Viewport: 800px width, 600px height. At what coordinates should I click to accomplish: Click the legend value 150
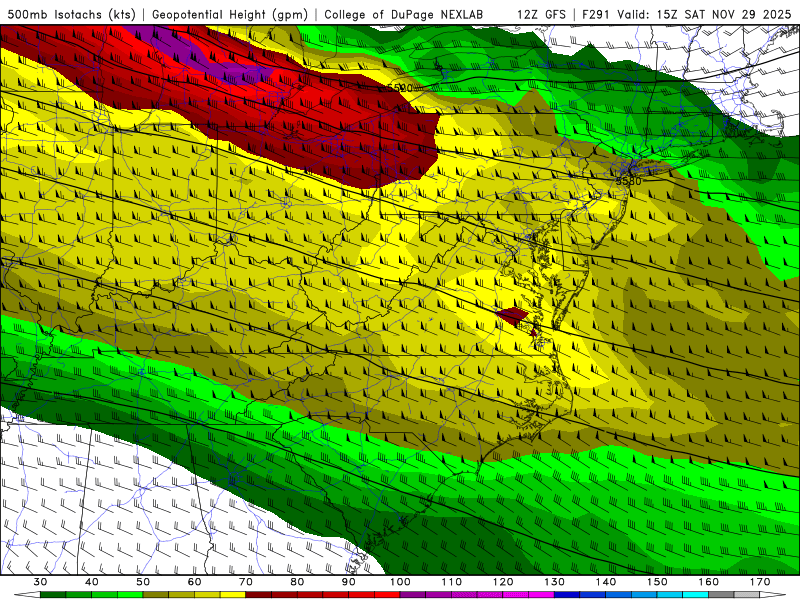(x=658, y=582)
